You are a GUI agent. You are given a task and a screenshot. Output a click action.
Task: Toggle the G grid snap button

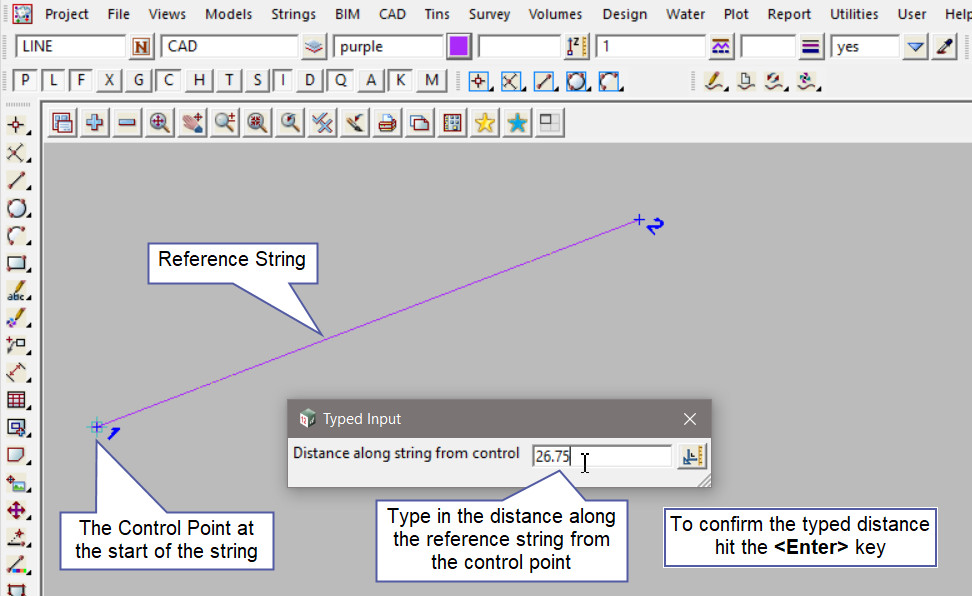pyautogui.click(x=139, y=81)
